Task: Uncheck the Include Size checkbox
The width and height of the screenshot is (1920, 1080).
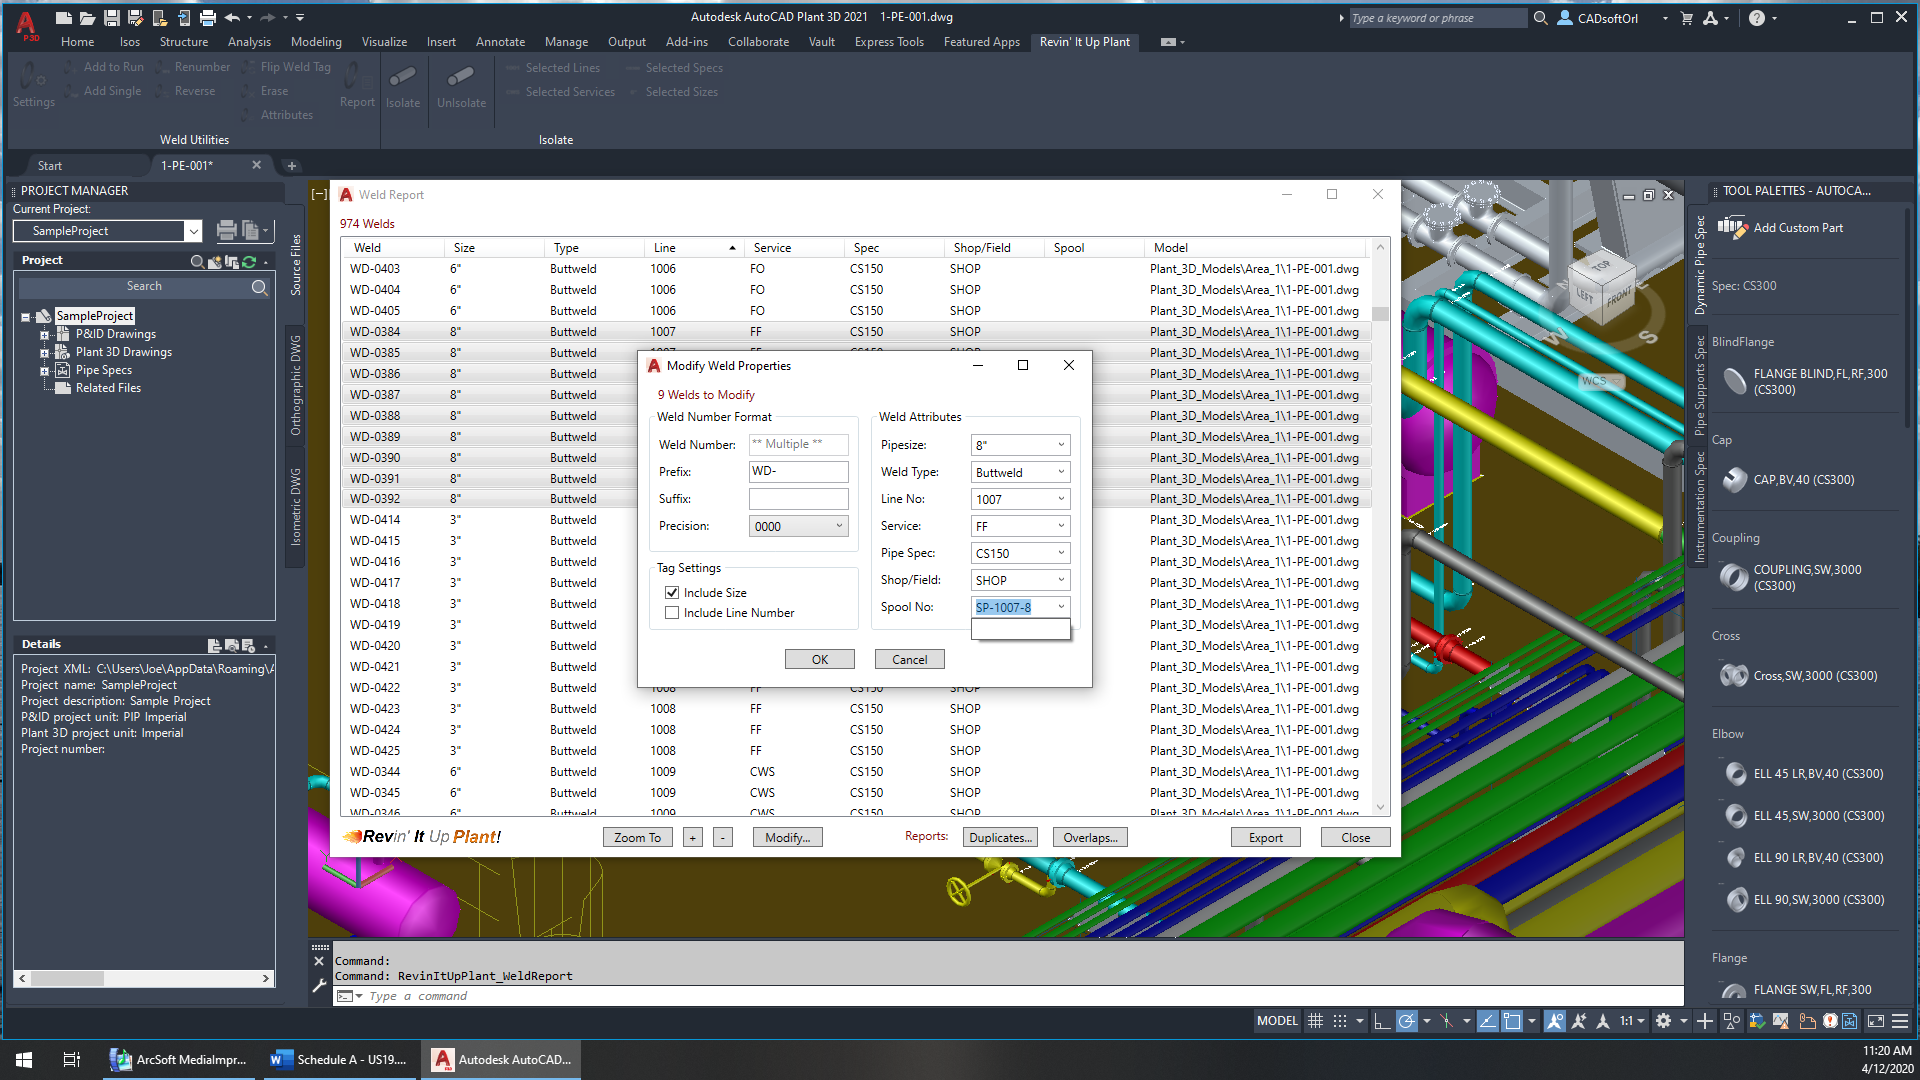Action: click(672, 593)
